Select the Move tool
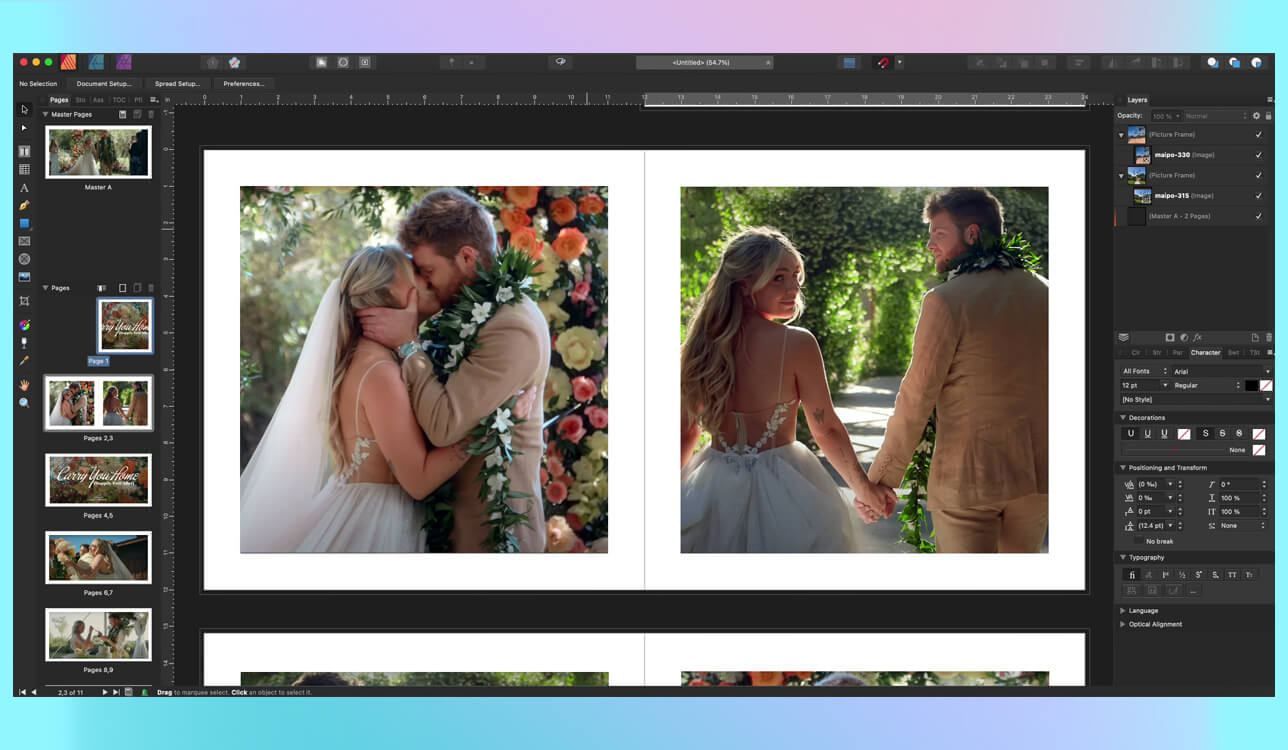The image size is (1288, 750). click(24, 110)
